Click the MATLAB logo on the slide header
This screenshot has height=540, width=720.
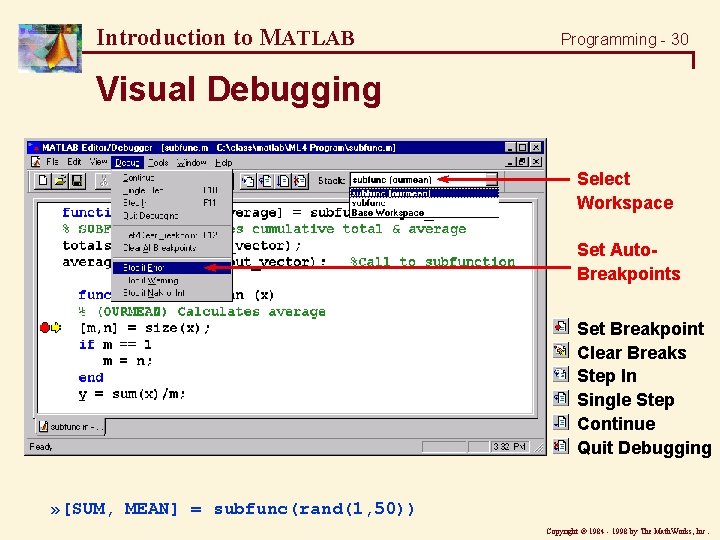(50, 48)
